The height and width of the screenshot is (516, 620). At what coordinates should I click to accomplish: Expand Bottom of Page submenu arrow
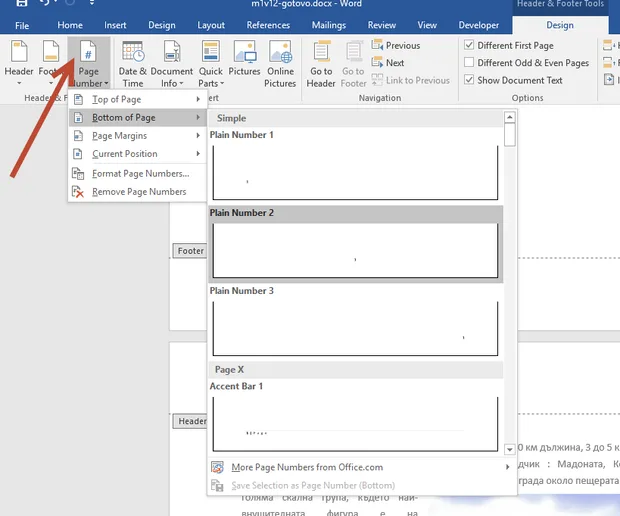tap(198, 117)
